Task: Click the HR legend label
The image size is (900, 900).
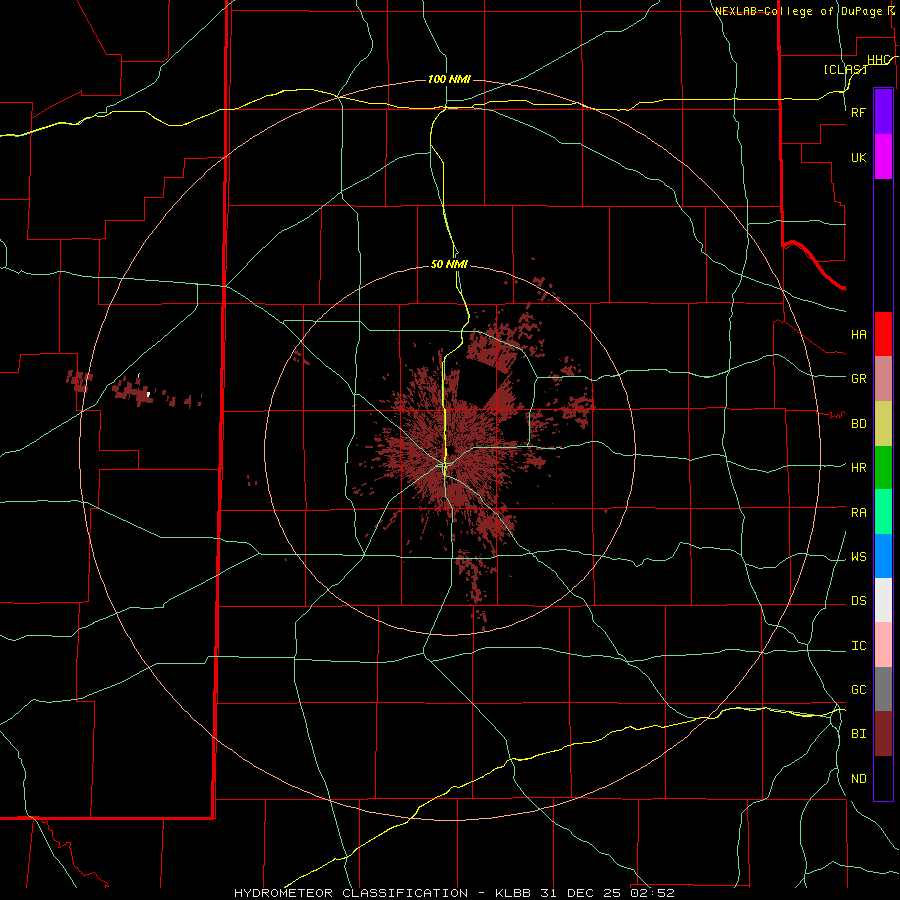Action: click(858, 468)
